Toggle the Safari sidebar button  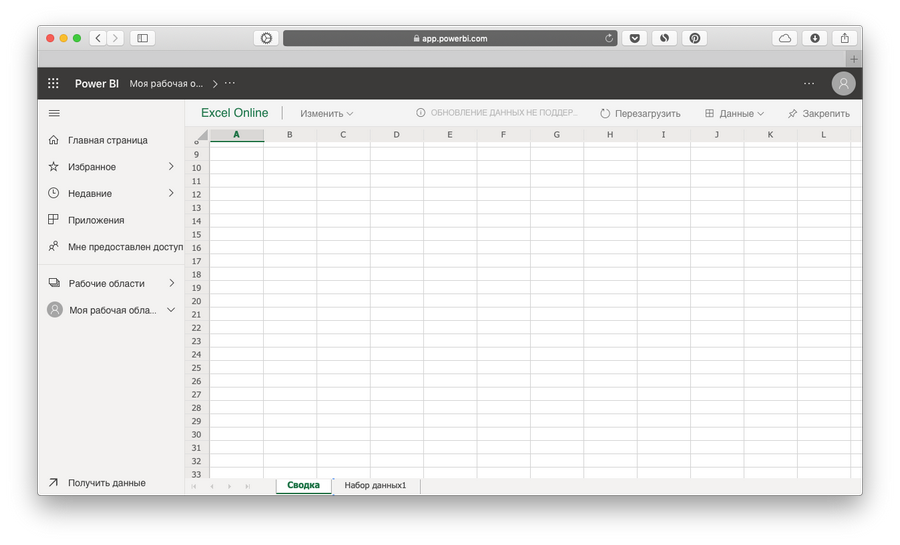coord(142,38)
